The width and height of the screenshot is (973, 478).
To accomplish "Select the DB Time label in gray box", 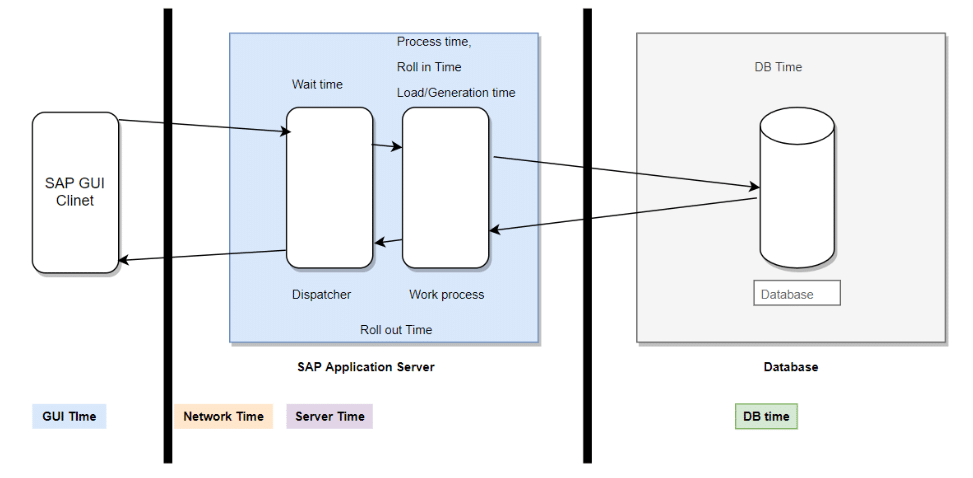I will 778,67.
